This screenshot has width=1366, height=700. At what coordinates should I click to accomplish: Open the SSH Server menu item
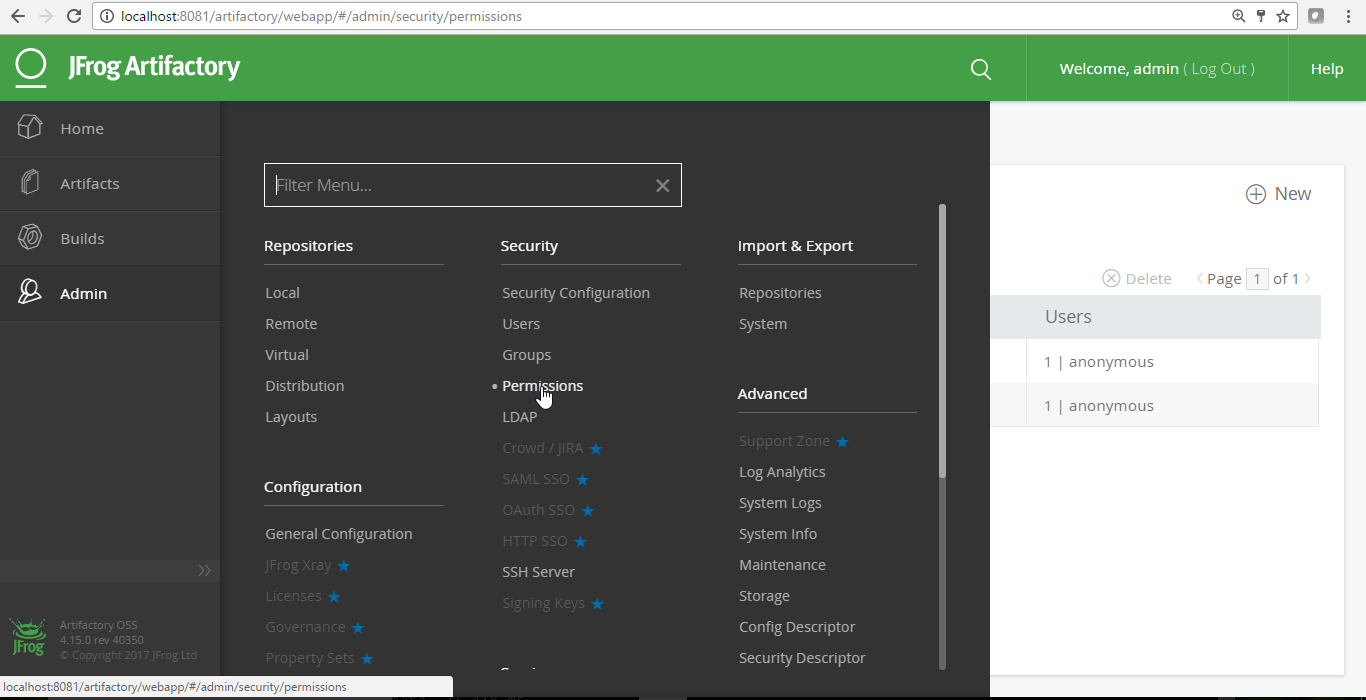pos(539,572)
